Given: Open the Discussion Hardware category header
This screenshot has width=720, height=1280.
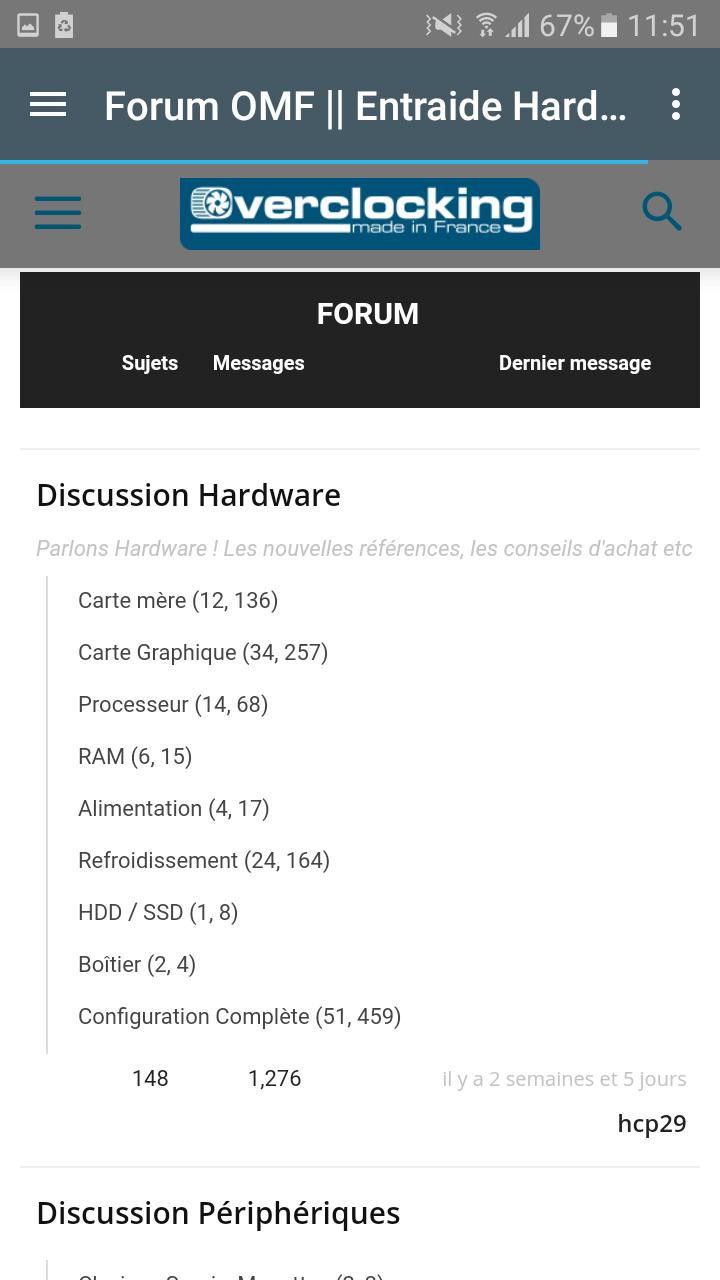Looking at the screenshot, I should click(x=188, y=494).
